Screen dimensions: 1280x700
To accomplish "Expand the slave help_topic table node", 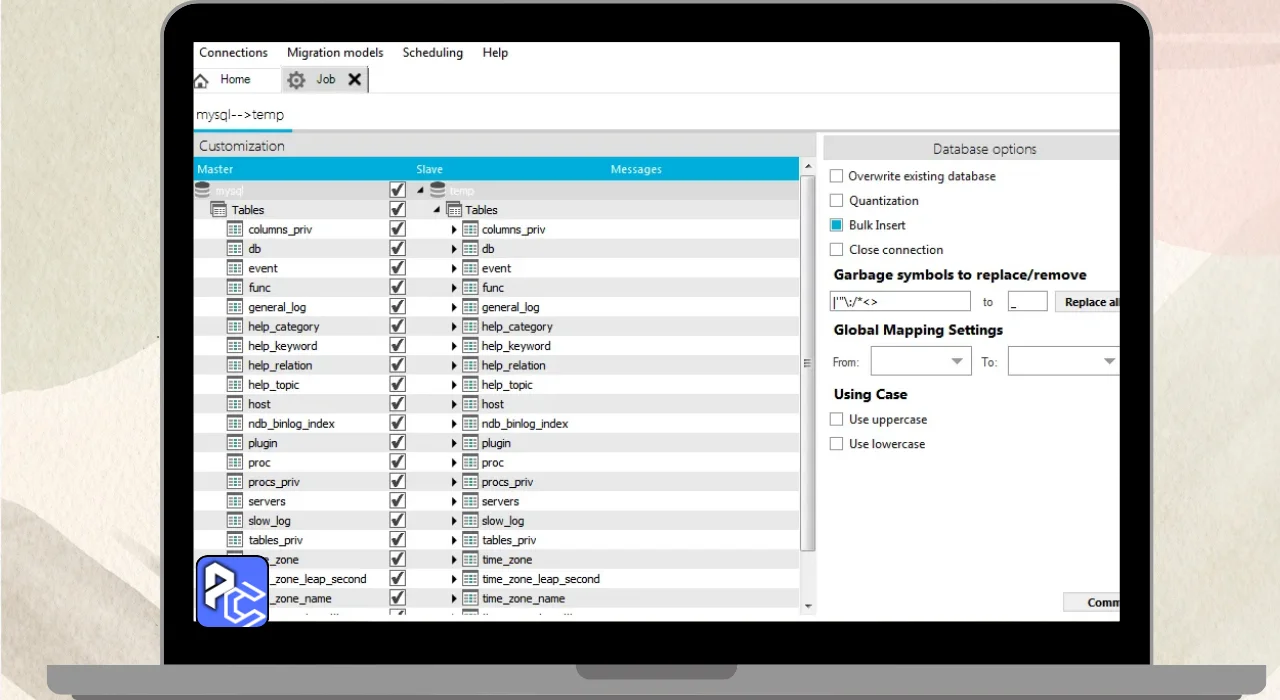I will (454, 385).
